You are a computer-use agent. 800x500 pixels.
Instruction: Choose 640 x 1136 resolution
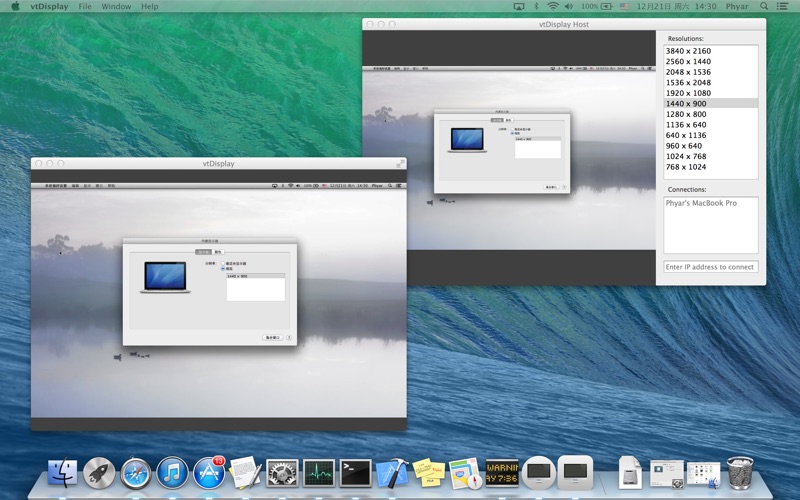711,135
